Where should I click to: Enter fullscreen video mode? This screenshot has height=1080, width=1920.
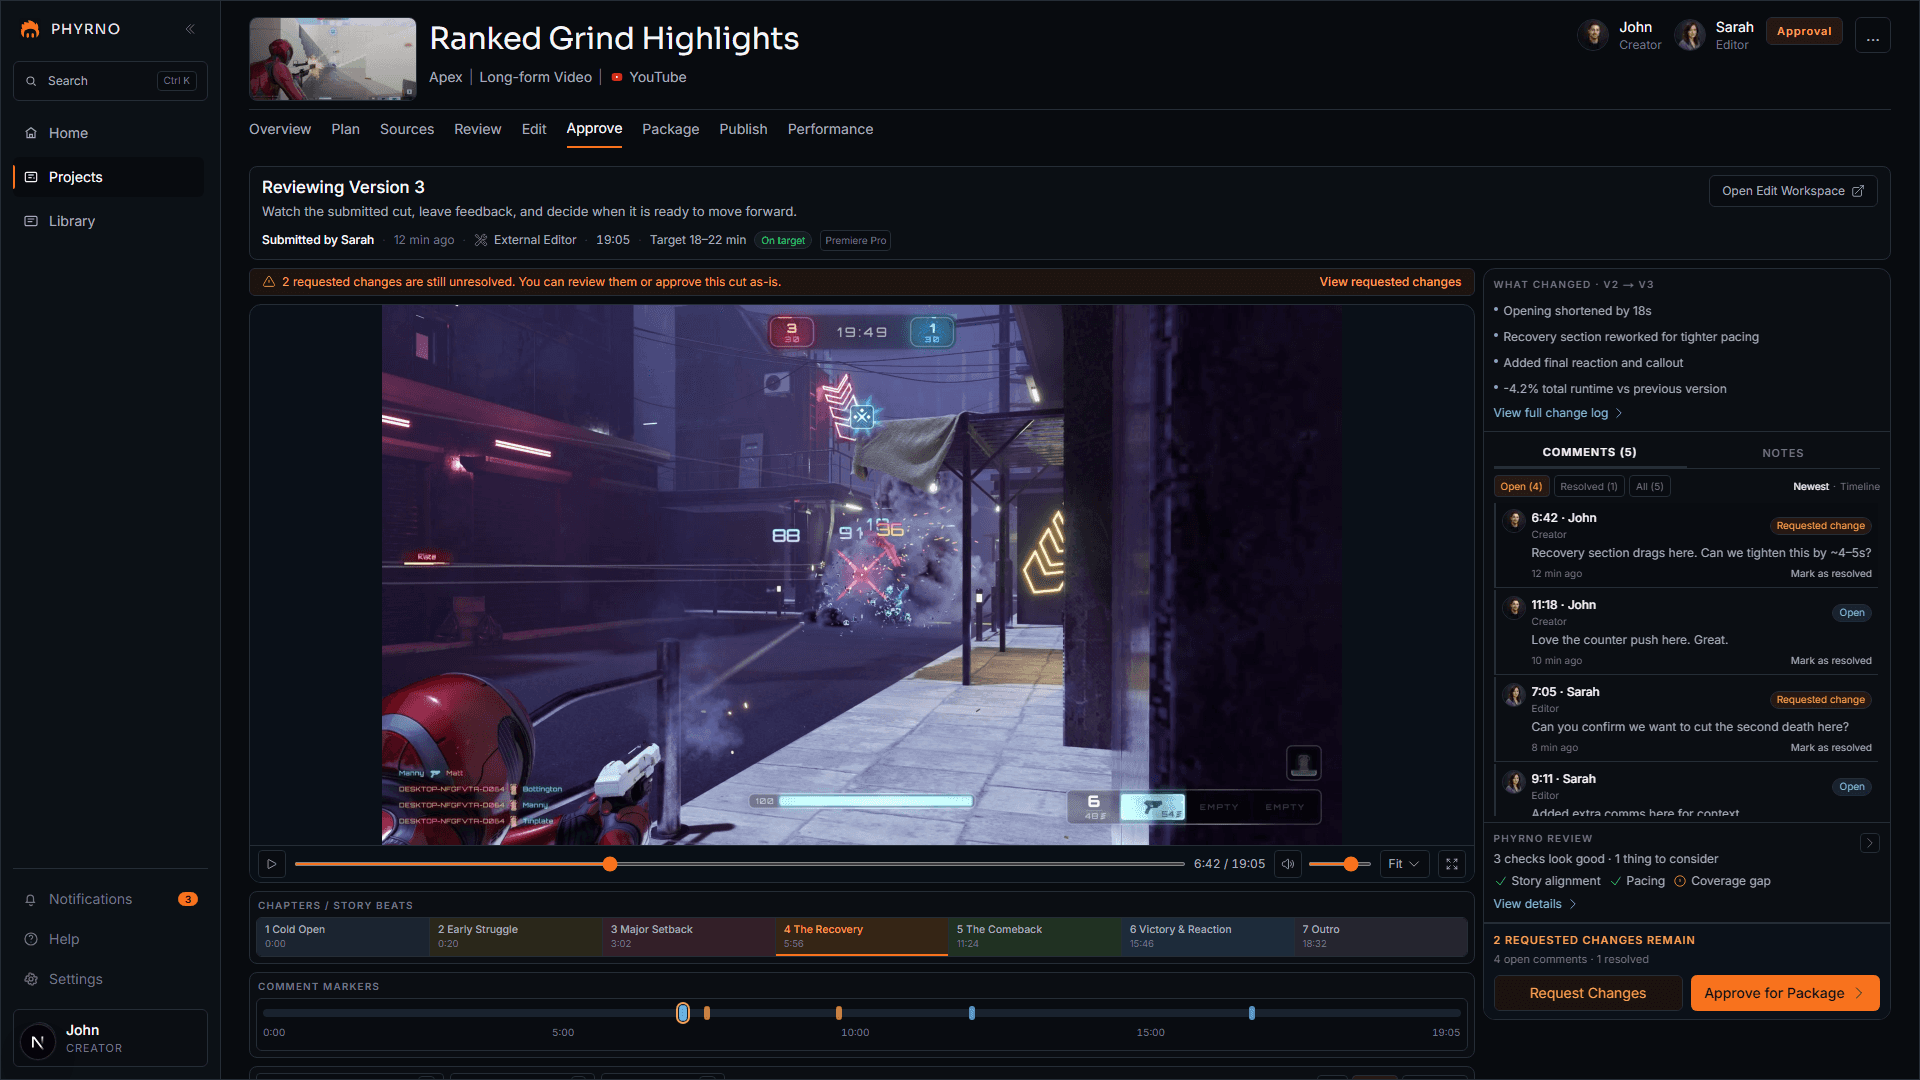tap(1452, 864)
